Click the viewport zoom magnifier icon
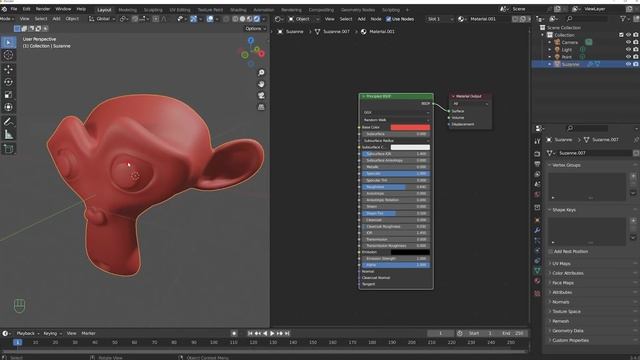Image resolution: width=640 pixels, height=360 pixels. 261,73
